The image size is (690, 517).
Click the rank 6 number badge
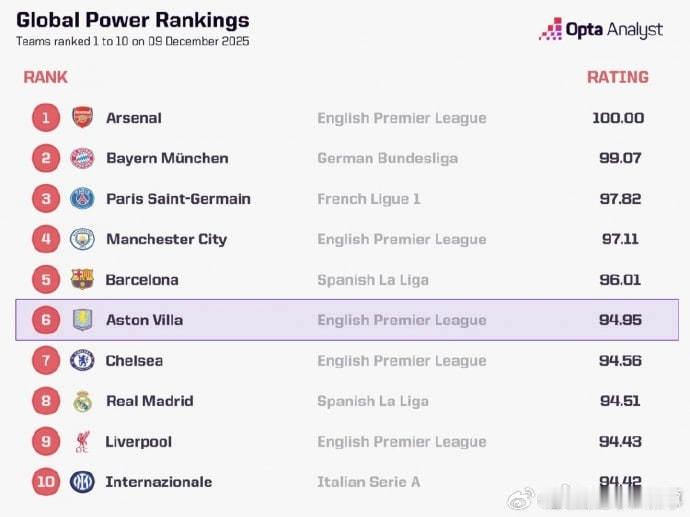click(46, 320)
